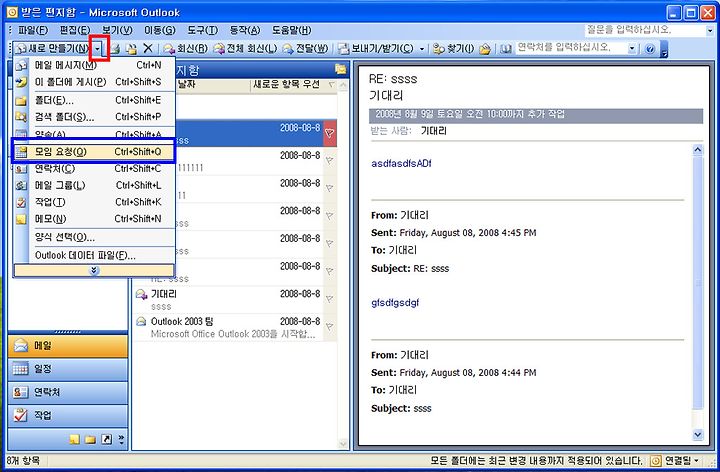Select 검색 폴더(S)... menu entry
The width and height of the screenshot is (720, 472).
point(94,117)
